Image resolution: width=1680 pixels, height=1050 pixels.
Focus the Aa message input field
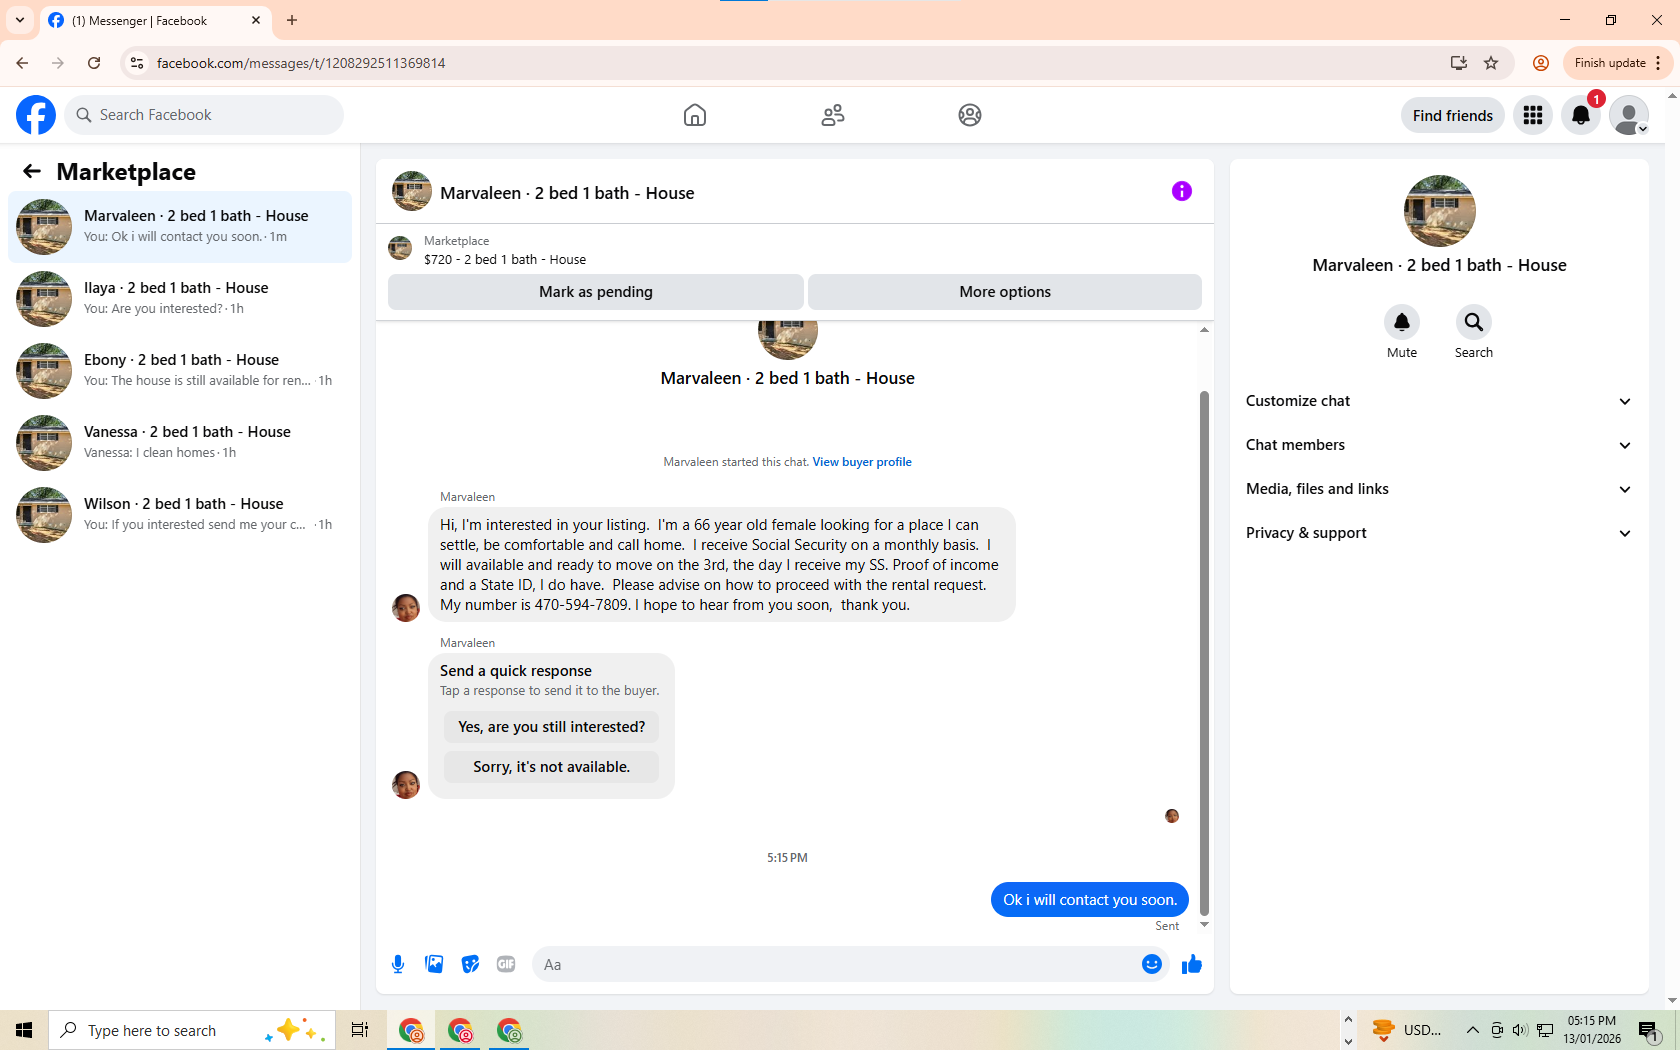coord(835,964)
